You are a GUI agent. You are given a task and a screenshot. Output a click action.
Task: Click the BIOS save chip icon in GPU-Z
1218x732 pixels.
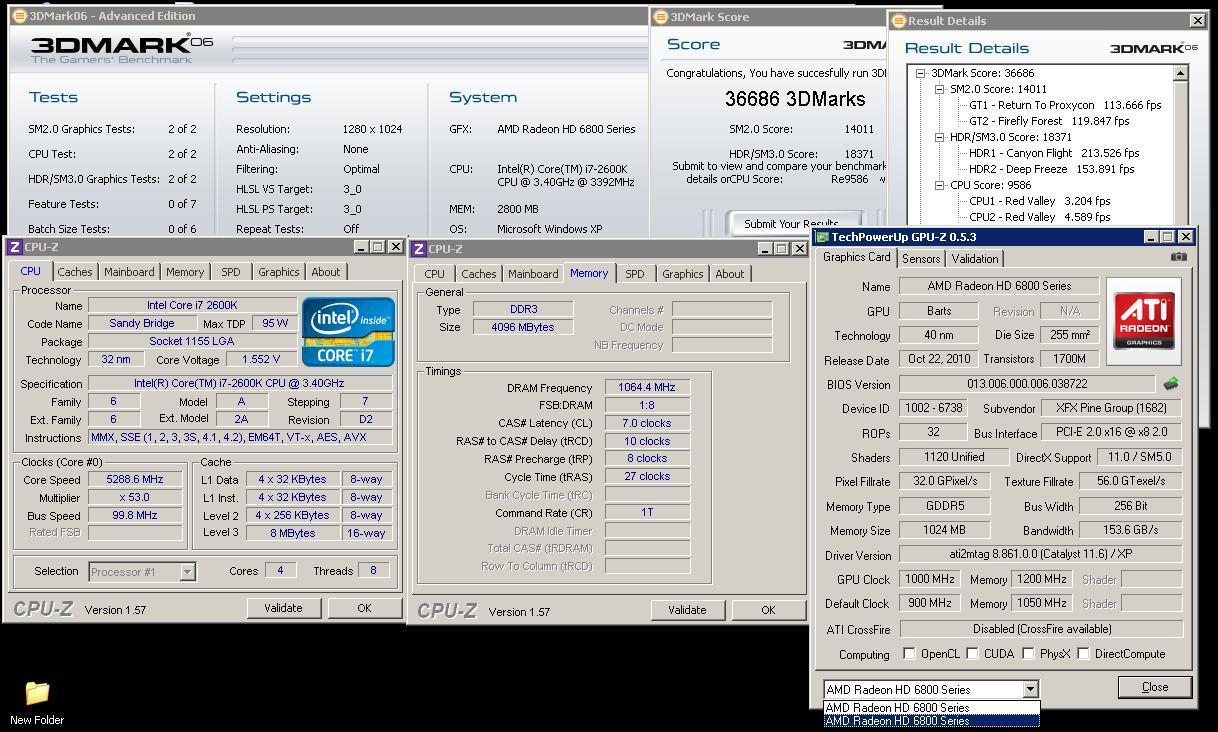(1171, 384)
